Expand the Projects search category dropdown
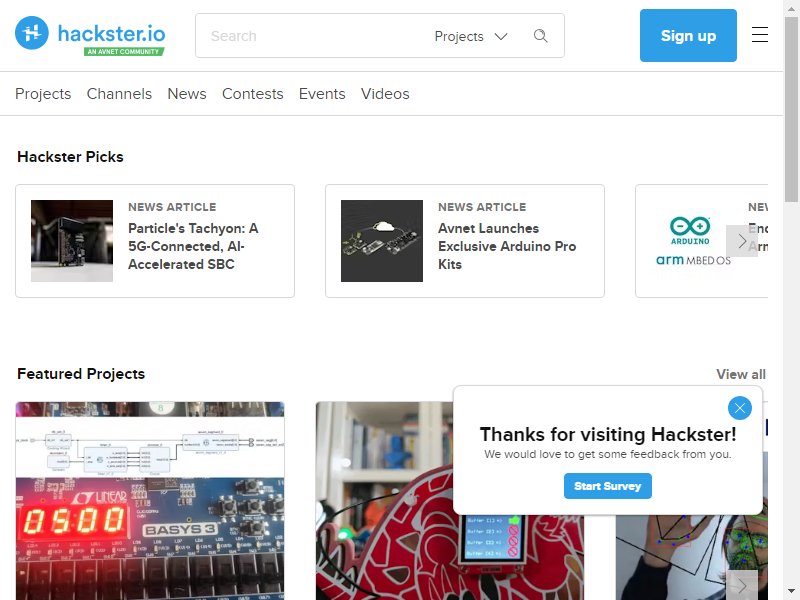This screenshot has height=600, width=800. (470, 36)
